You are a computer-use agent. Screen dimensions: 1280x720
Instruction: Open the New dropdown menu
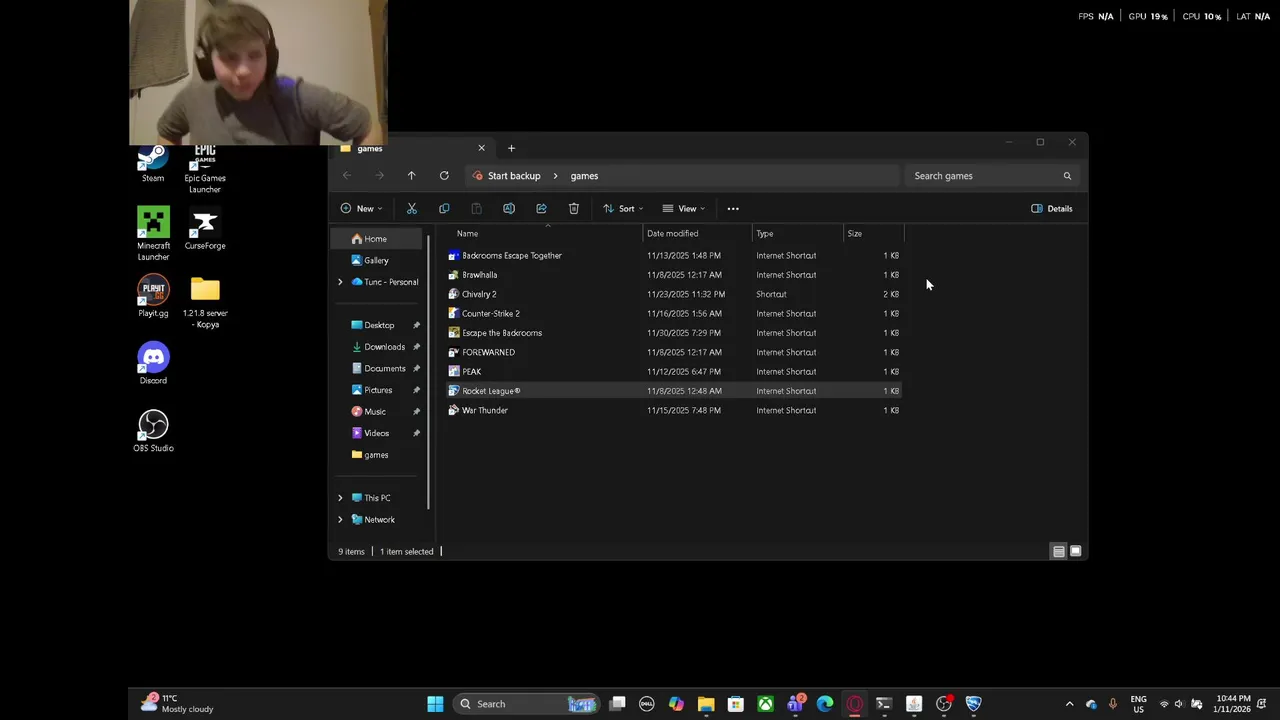pyautogui.click(x=361, y=209)
